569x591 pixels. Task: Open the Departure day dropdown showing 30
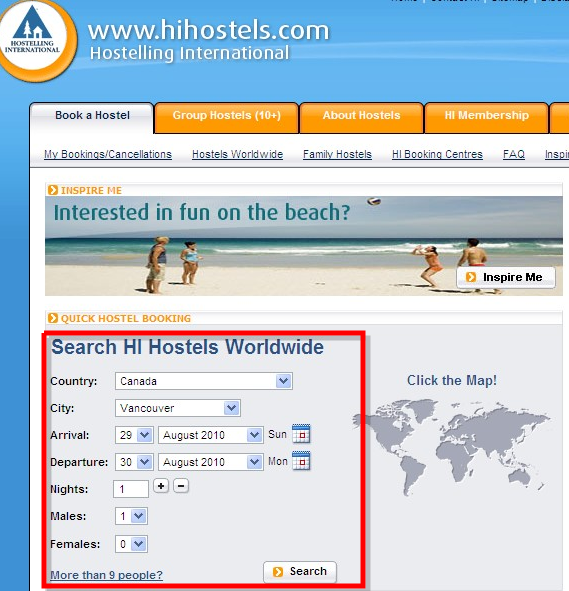click(134, 462)
